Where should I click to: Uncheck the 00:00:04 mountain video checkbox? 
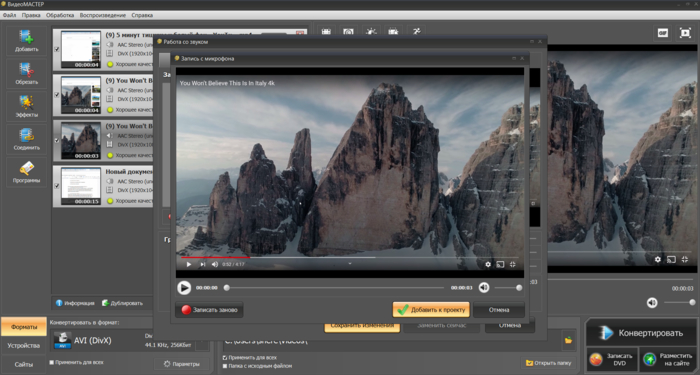[57, 95]
